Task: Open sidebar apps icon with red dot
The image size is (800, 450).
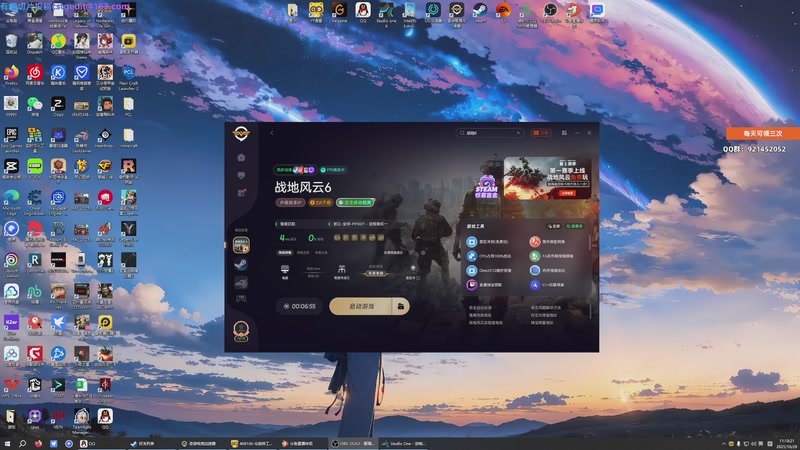Action: (x=241, y=193)
